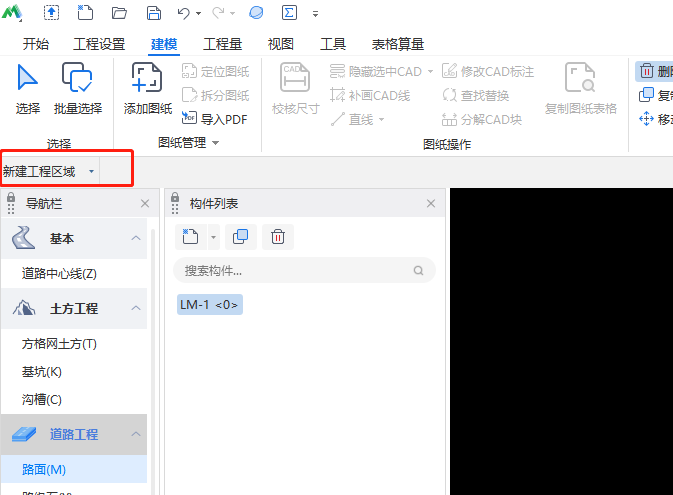Click the open folder icon in title bar
The height and width of the screenshot is (495, 673).
120,14
